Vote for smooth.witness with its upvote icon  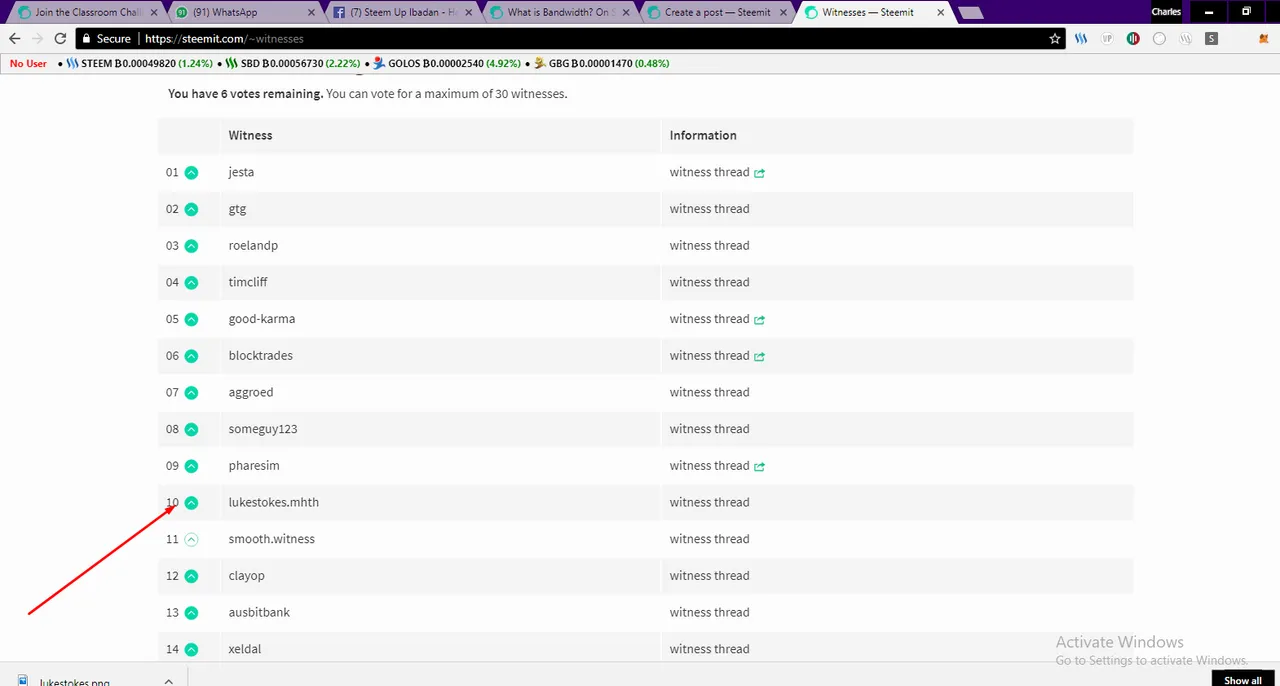pyautogui.click(x=191, y=539)
